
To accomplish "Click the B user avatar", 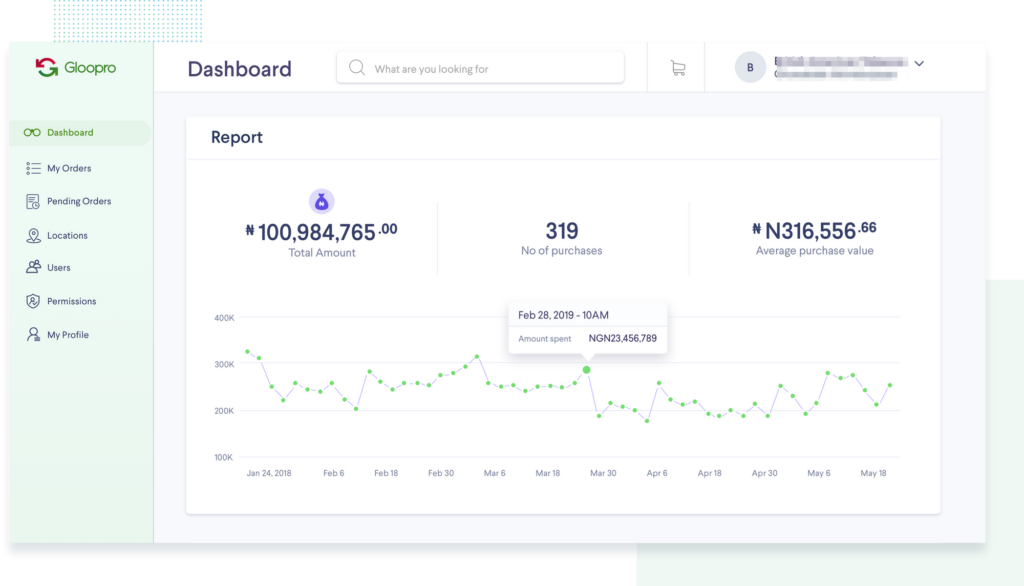I will 750,68.
